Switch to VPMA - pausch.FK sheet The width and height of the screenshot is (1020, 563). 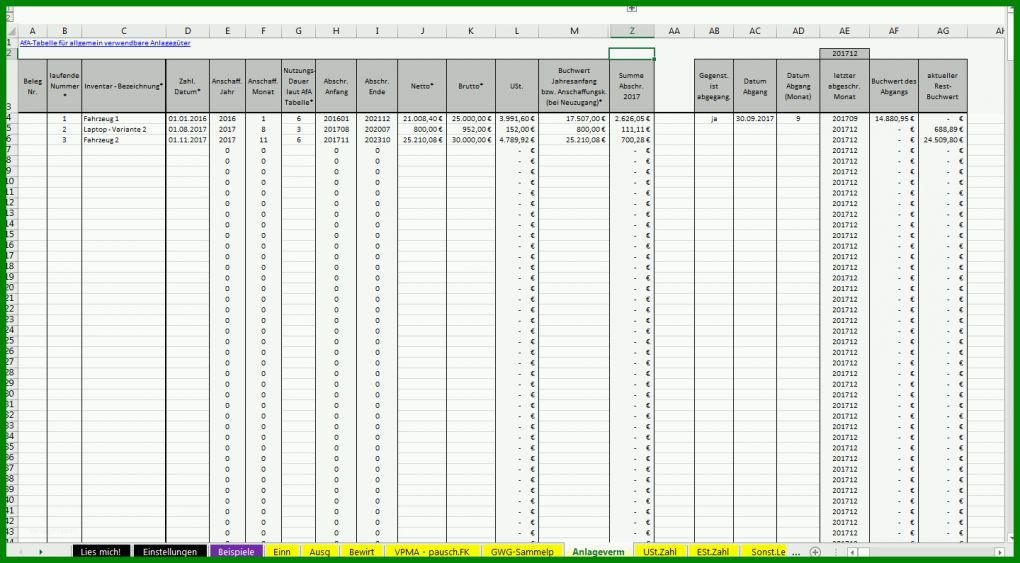[432, 552]
